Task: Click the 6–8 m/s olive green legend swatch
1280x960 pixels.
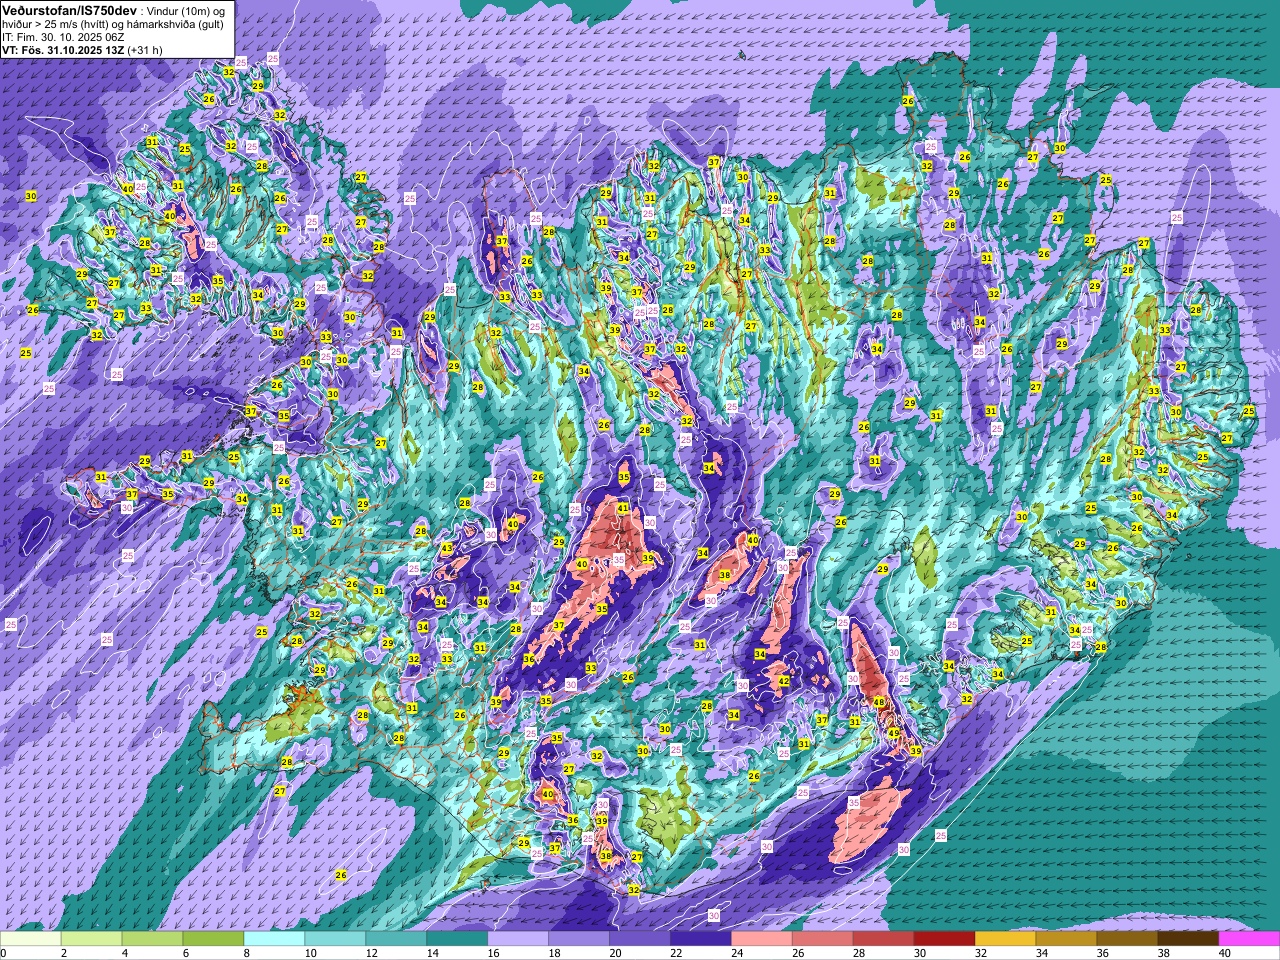Action: click(213, 940)
